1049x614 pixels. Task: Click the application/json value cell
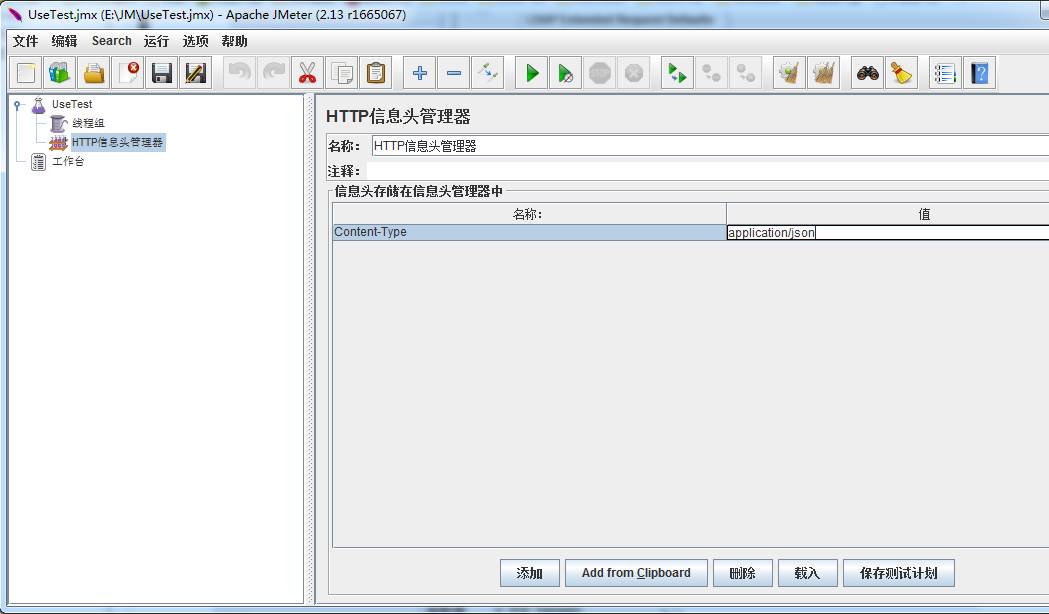pos(888,233)
